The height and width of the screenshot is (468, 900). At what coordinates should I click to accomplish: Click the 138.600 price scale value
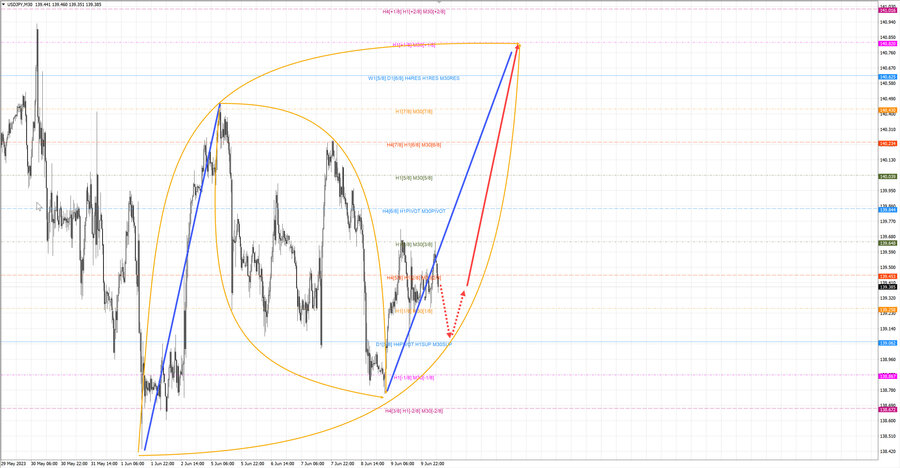coord(887,421)
